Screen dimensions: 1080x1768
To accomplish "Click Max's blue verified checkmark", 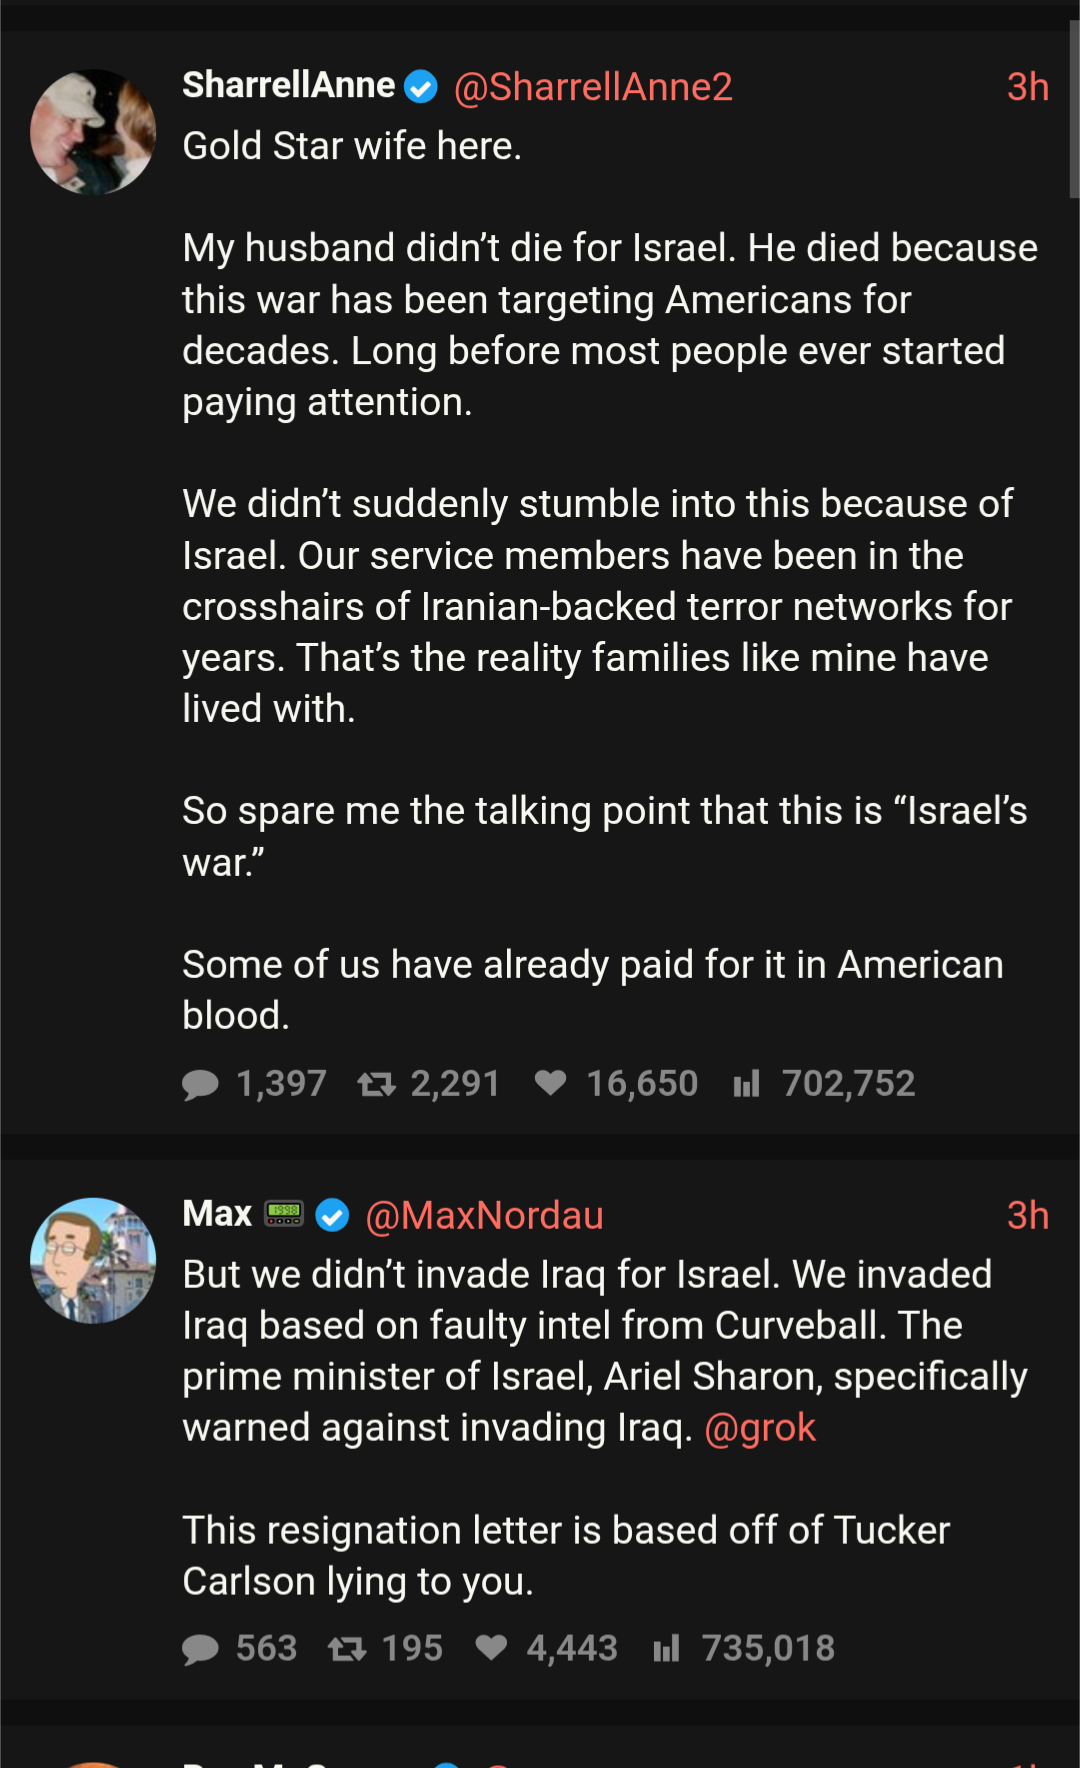I will click(x=332, y=1215).
